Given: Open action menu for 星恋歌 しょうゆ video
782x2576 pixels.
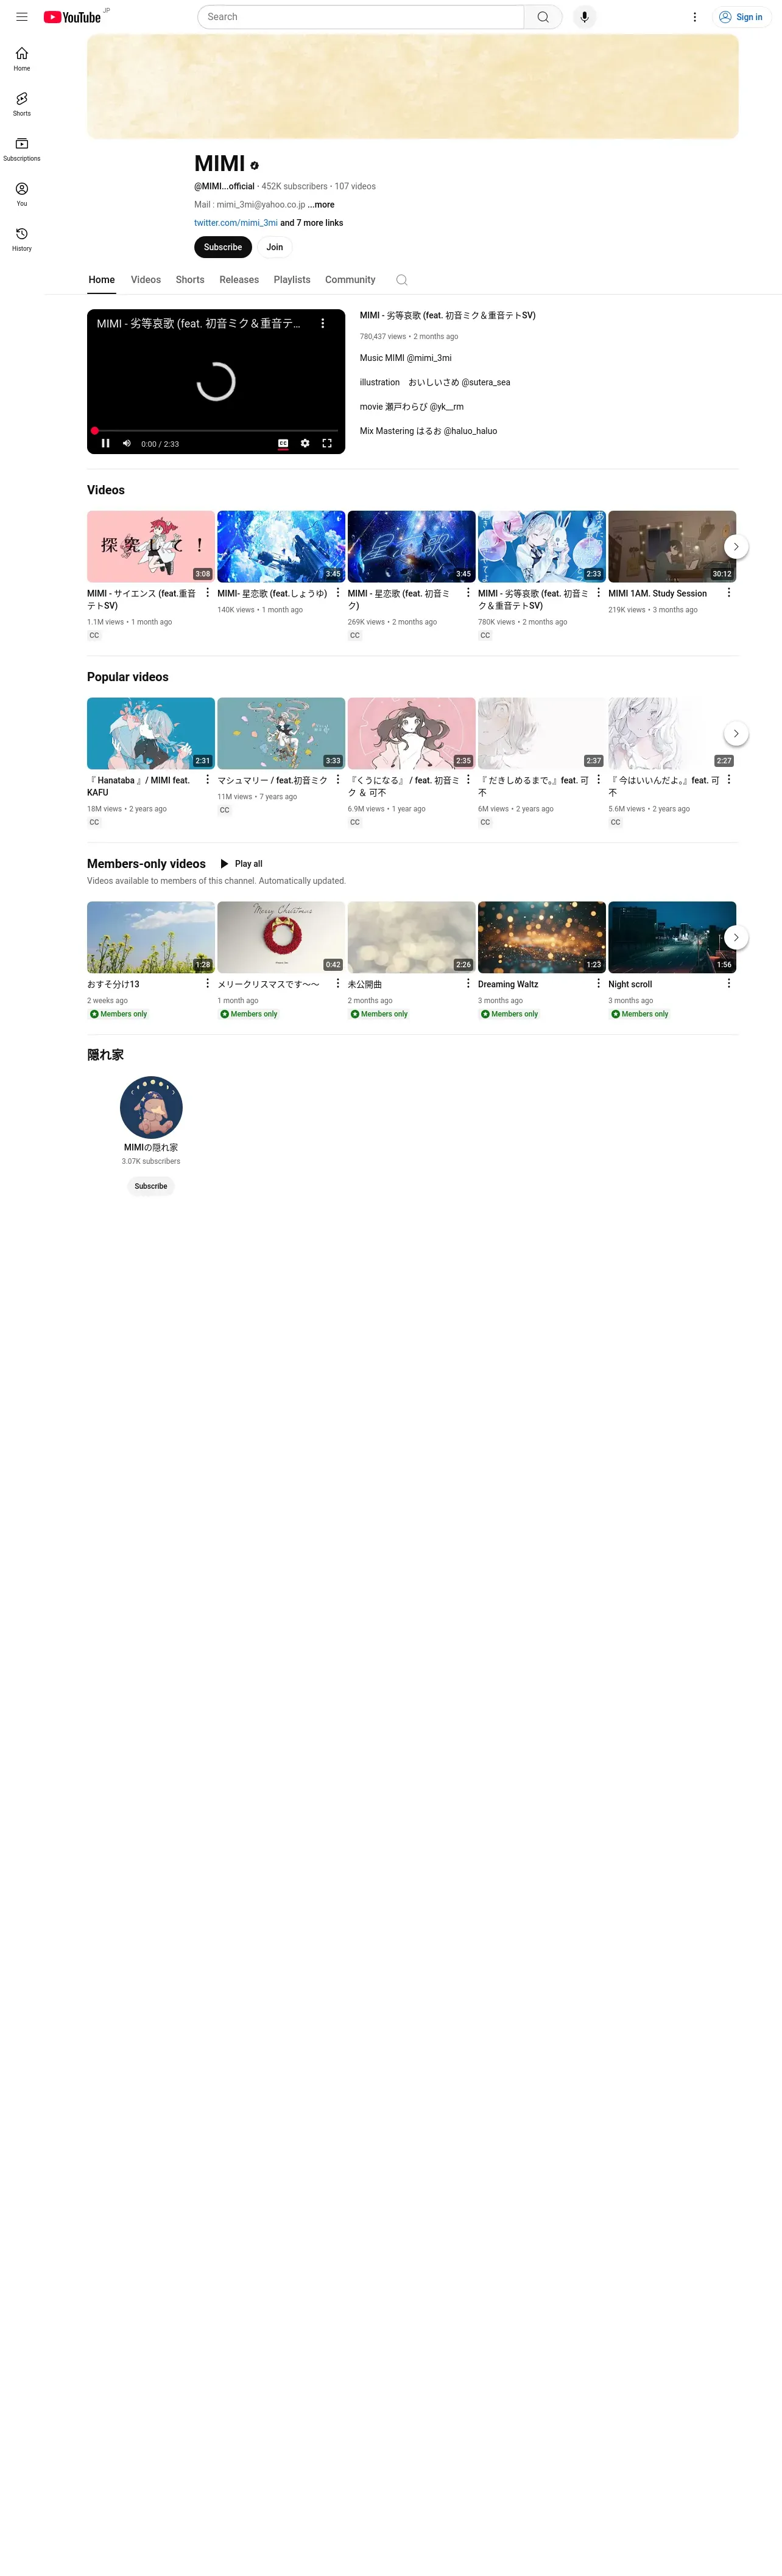Looking at the screenshot, I should (x=338, y=593).
